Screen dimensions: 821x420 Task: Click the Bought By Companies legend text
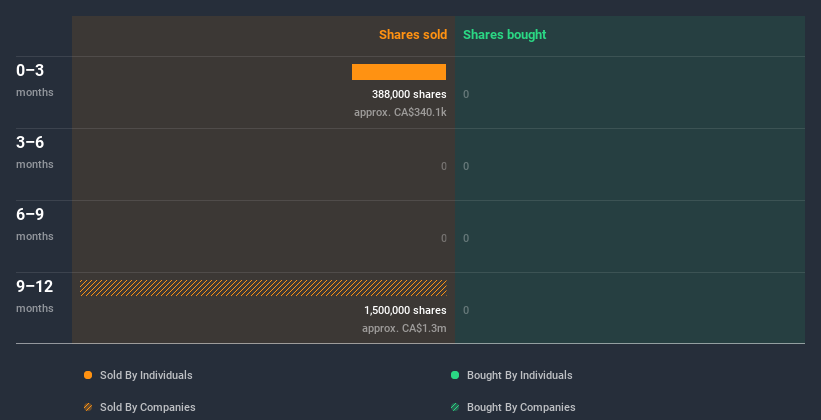(521, 407)
